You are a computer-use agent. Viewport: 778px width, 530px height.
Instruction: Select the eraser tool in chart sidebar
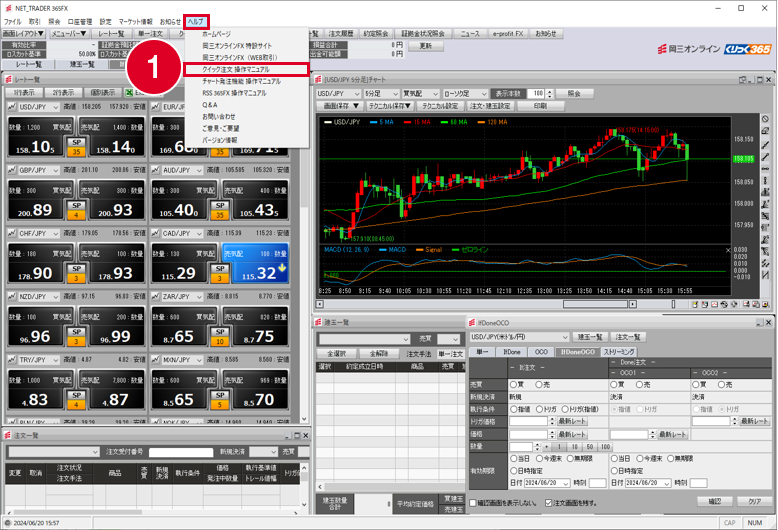(766, 131)
